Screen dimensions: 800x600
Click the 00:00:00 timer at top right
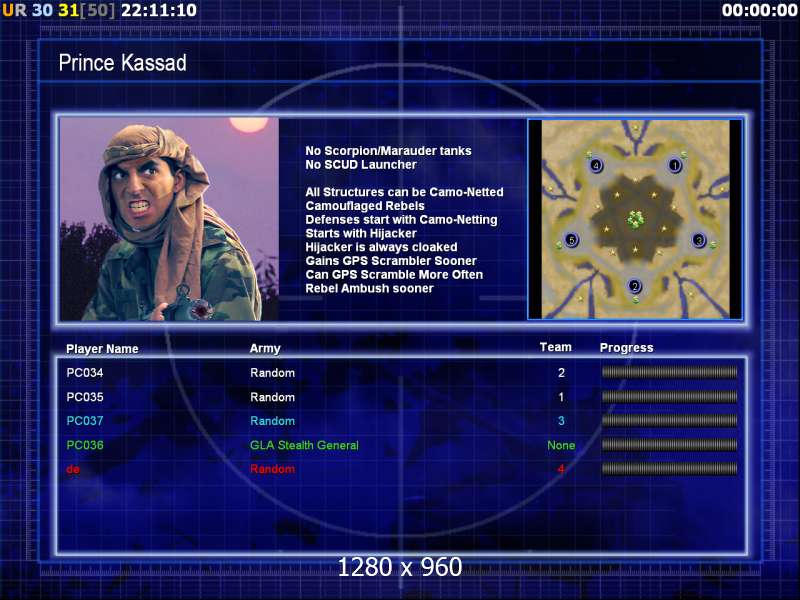759,10
